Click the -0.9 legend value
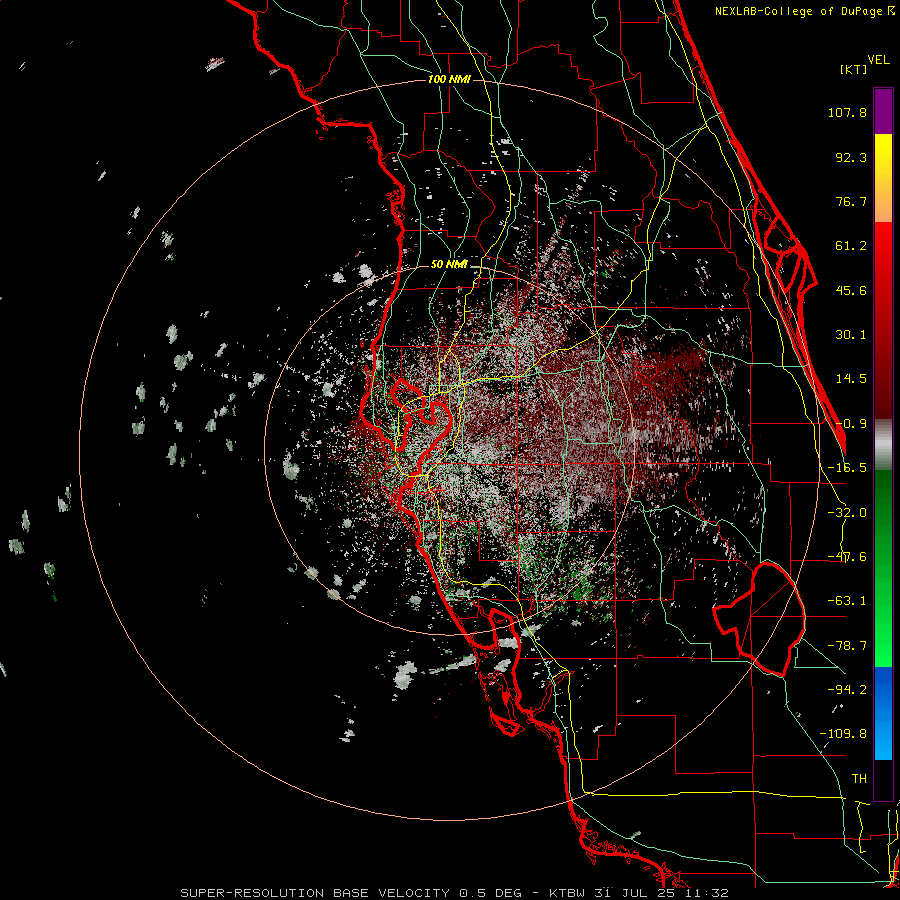This screenshot has height=900, width=900. coord(851,424)
